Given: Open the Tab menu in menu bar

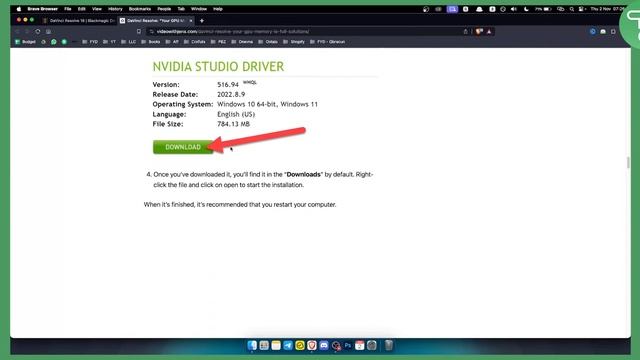Looking at the screenshot, I should (x=181, y=9).
